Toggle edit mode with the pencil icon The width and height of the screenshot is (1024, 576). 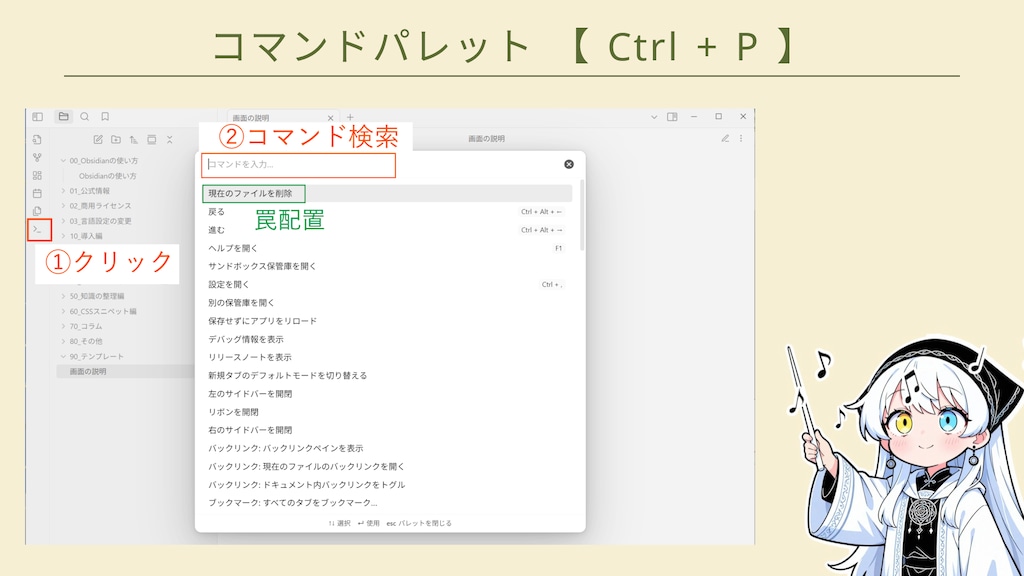(725, 139)
